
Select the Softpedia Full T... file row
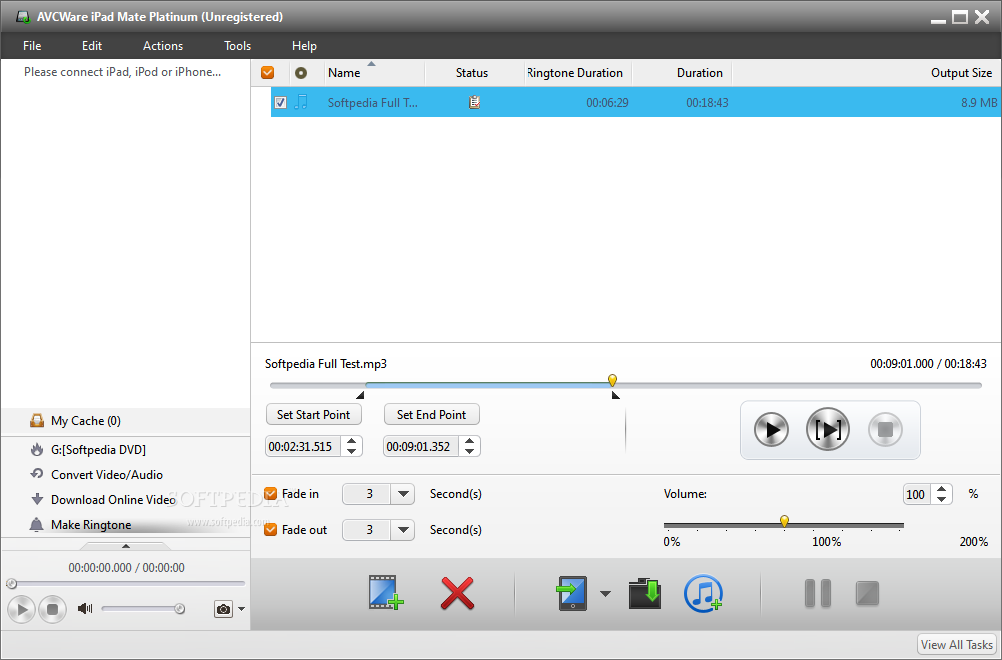pos(636,102)
